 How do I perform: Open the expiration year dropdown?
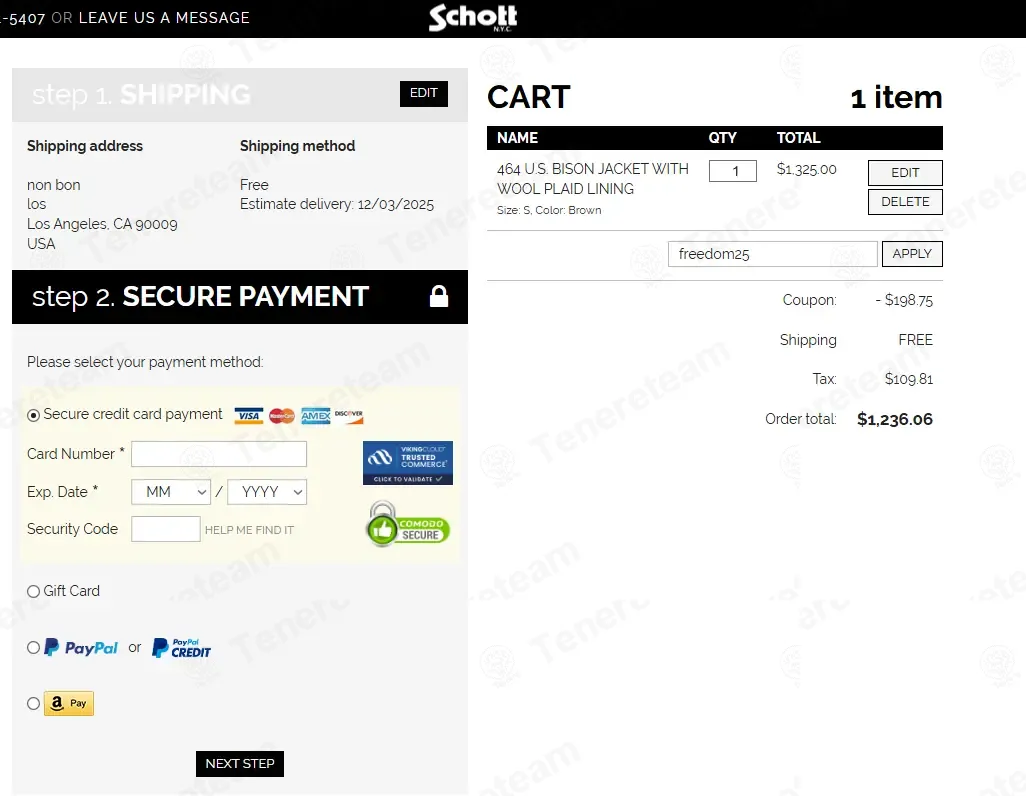coord(267,492)
